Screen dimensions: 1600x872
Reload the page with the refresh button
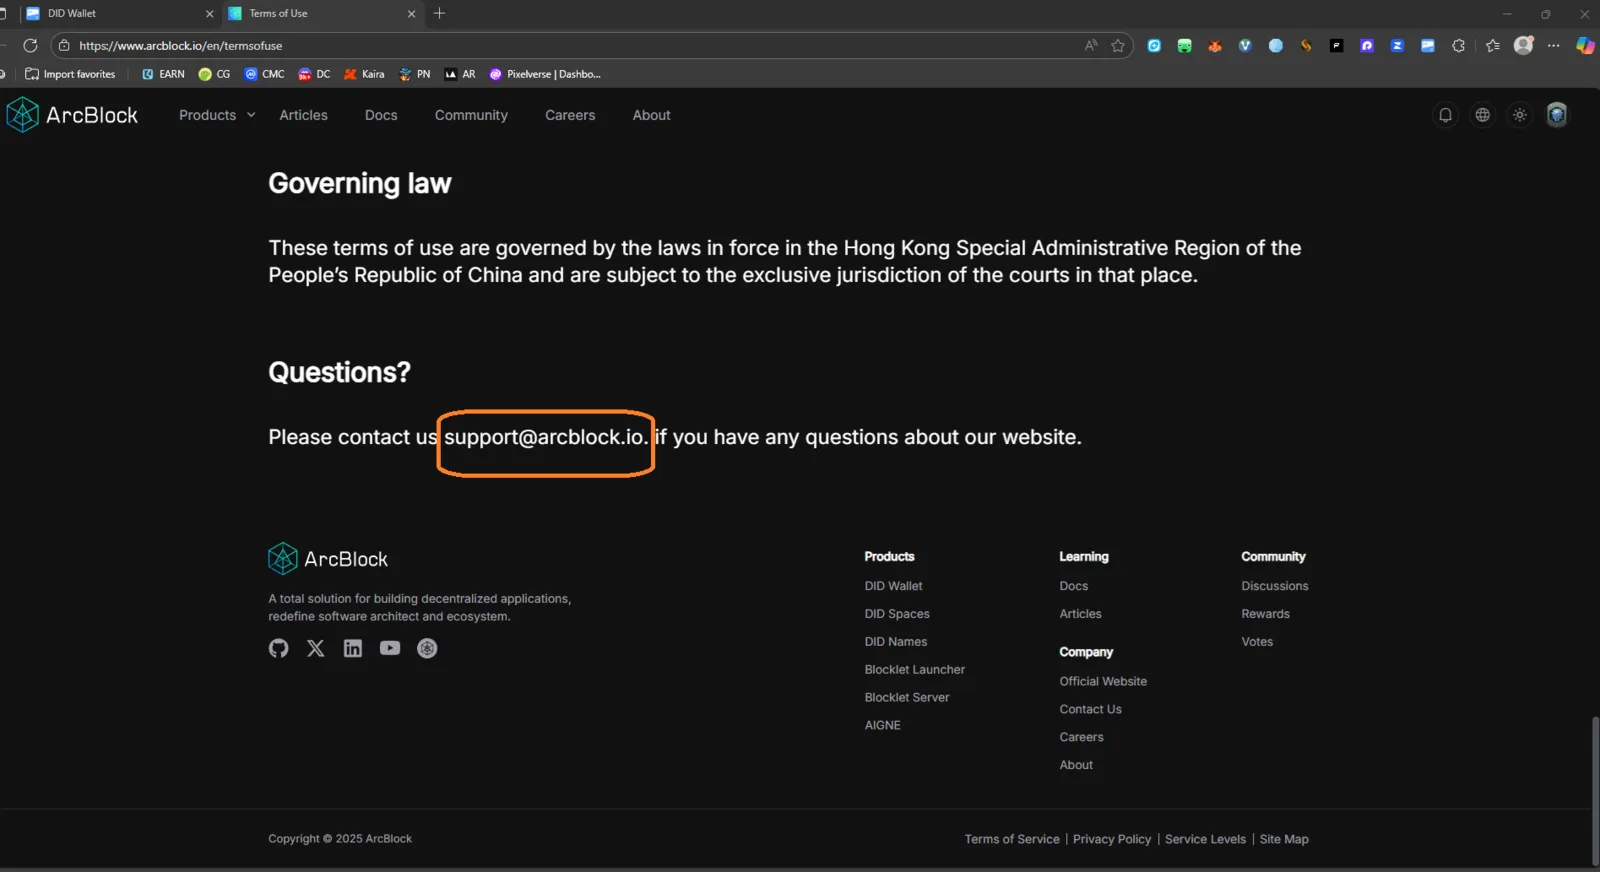point(30,45)
